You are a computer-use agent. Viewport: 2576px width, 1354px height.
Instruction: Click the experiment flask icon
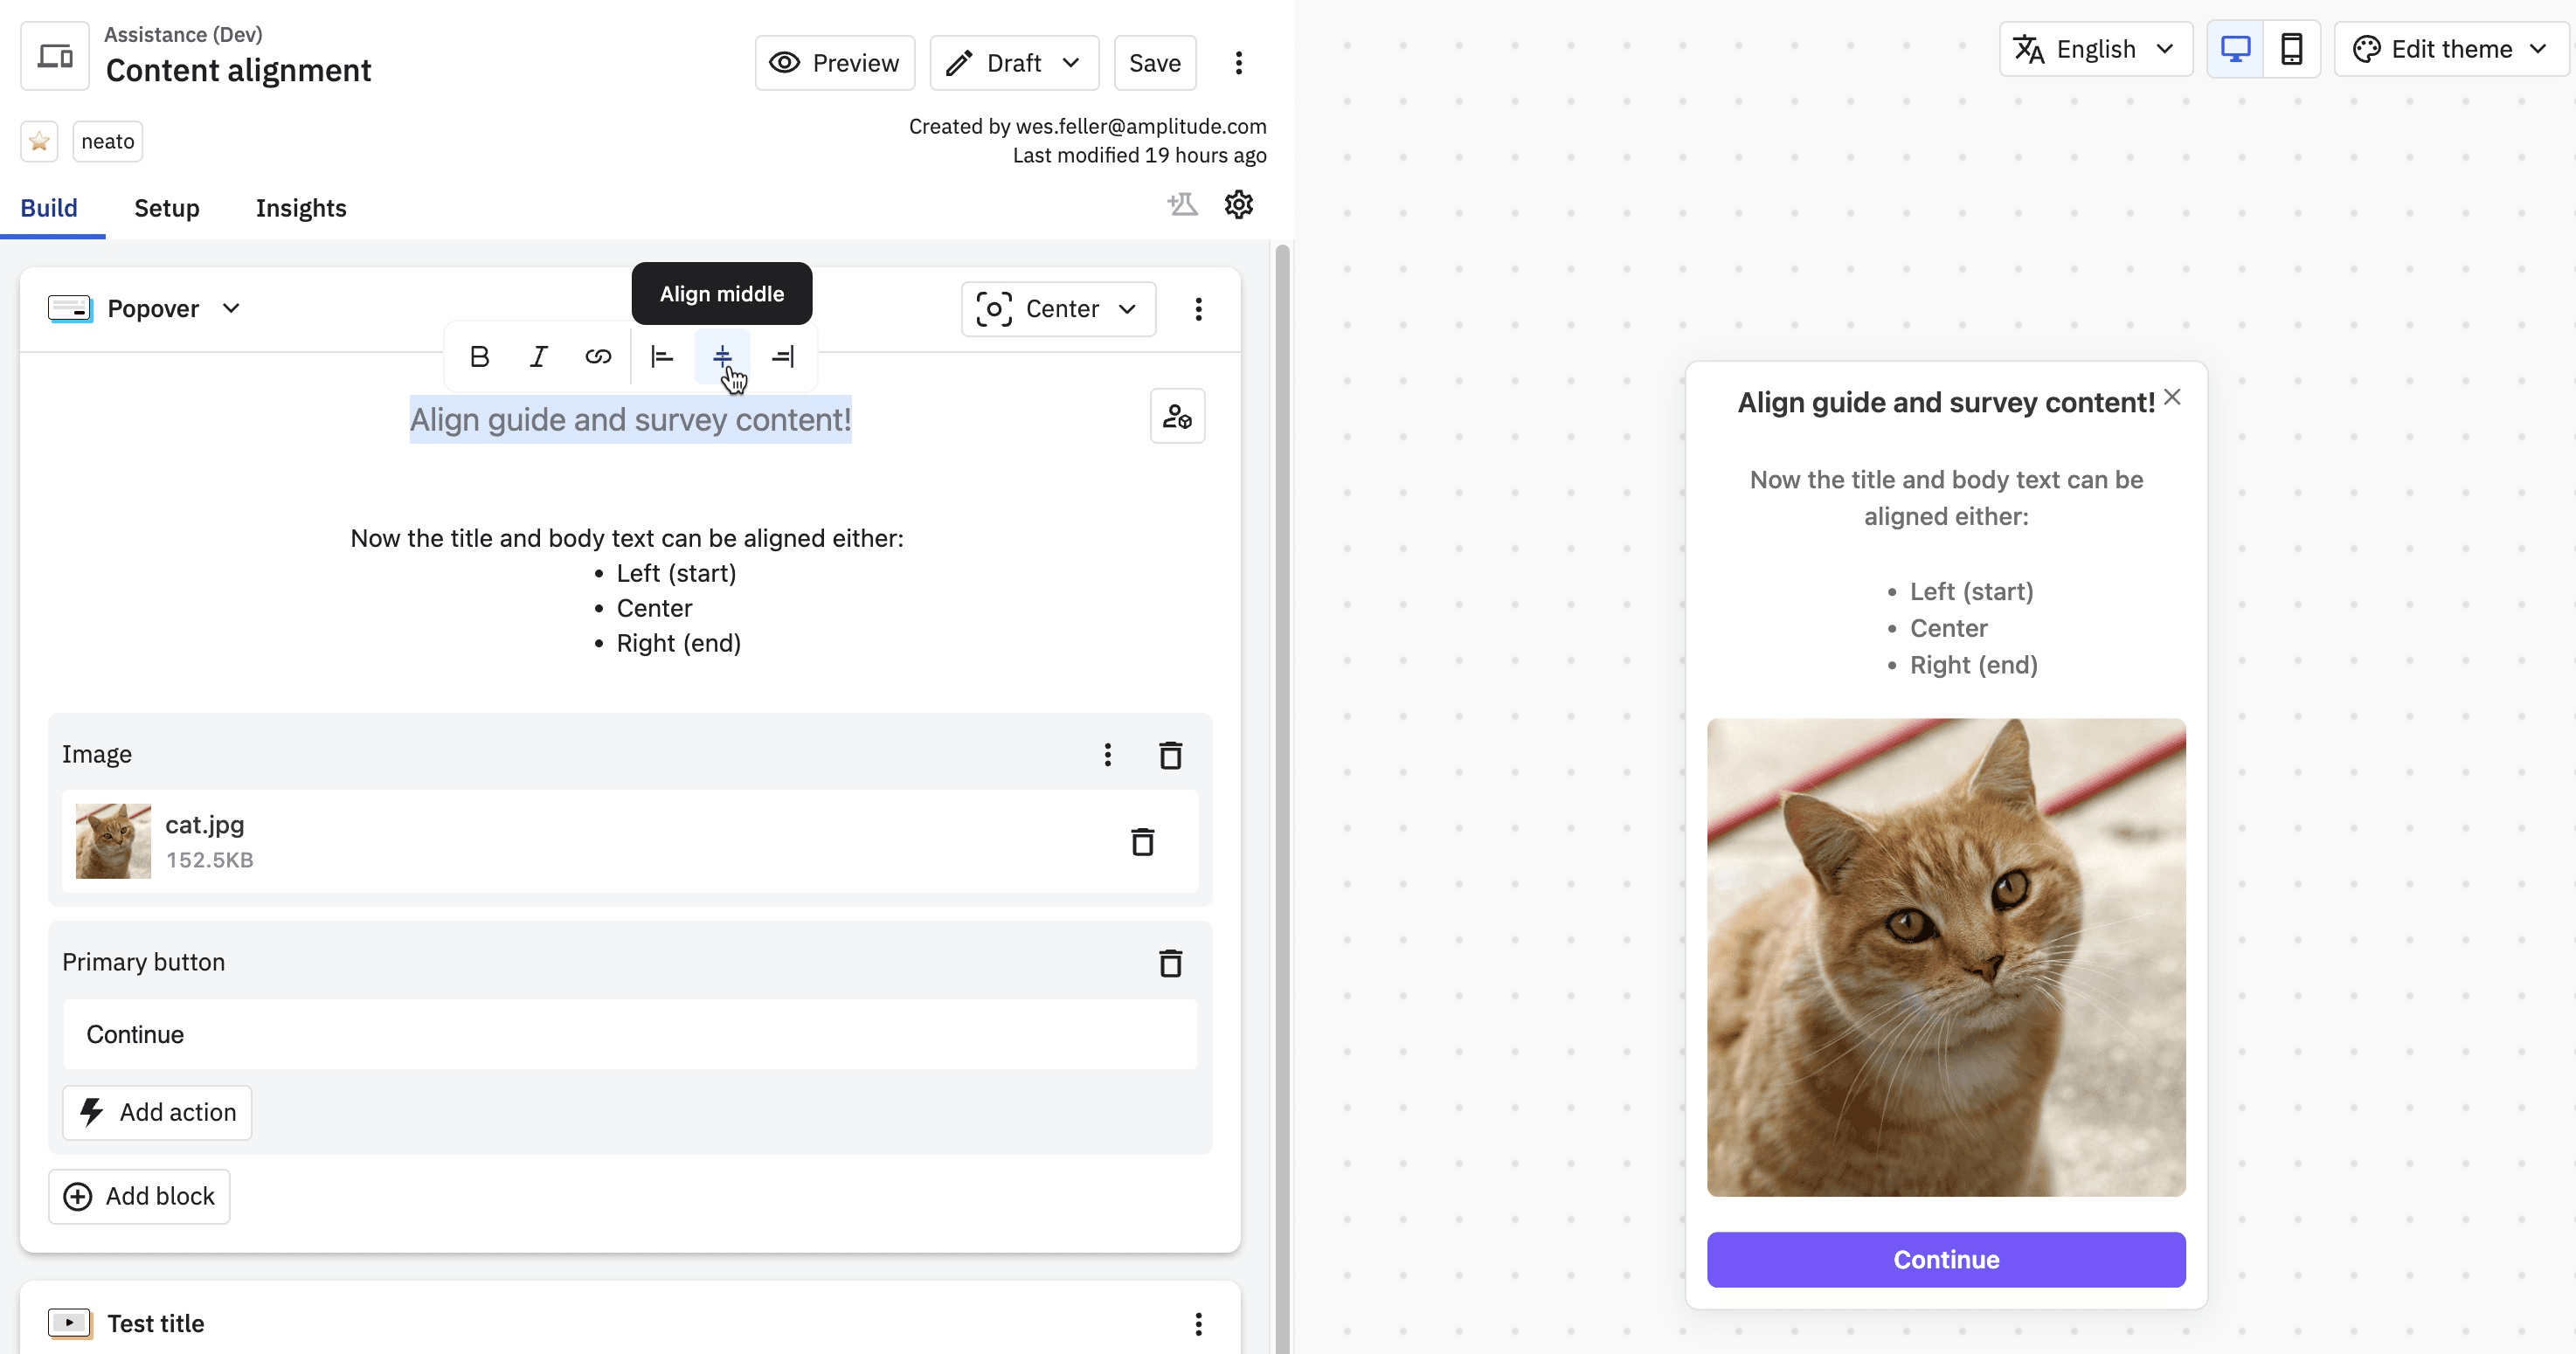[x=1182, y=205]
